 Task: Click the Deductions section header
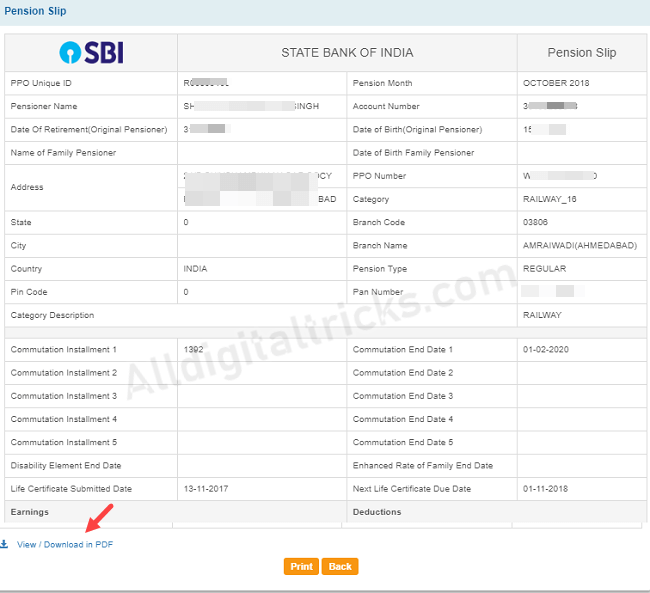[x=377, y=512]
